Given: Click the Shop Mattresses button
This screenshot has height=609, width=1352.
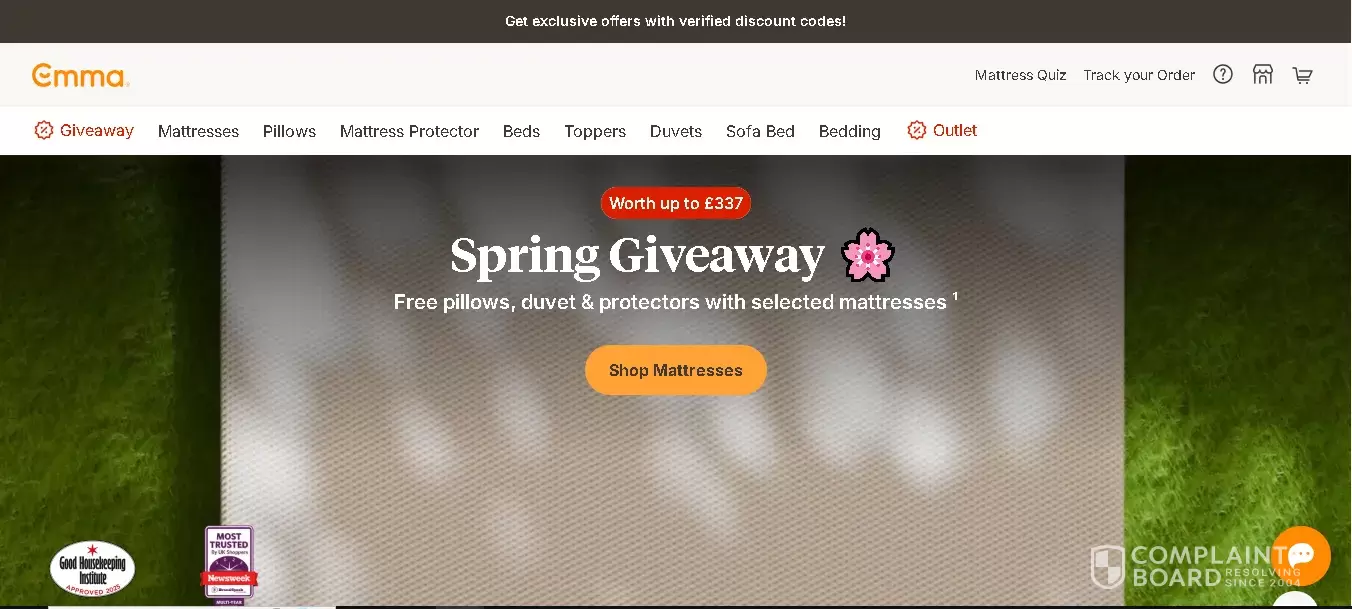Looking at the screenshot, I should click(676, 370).
